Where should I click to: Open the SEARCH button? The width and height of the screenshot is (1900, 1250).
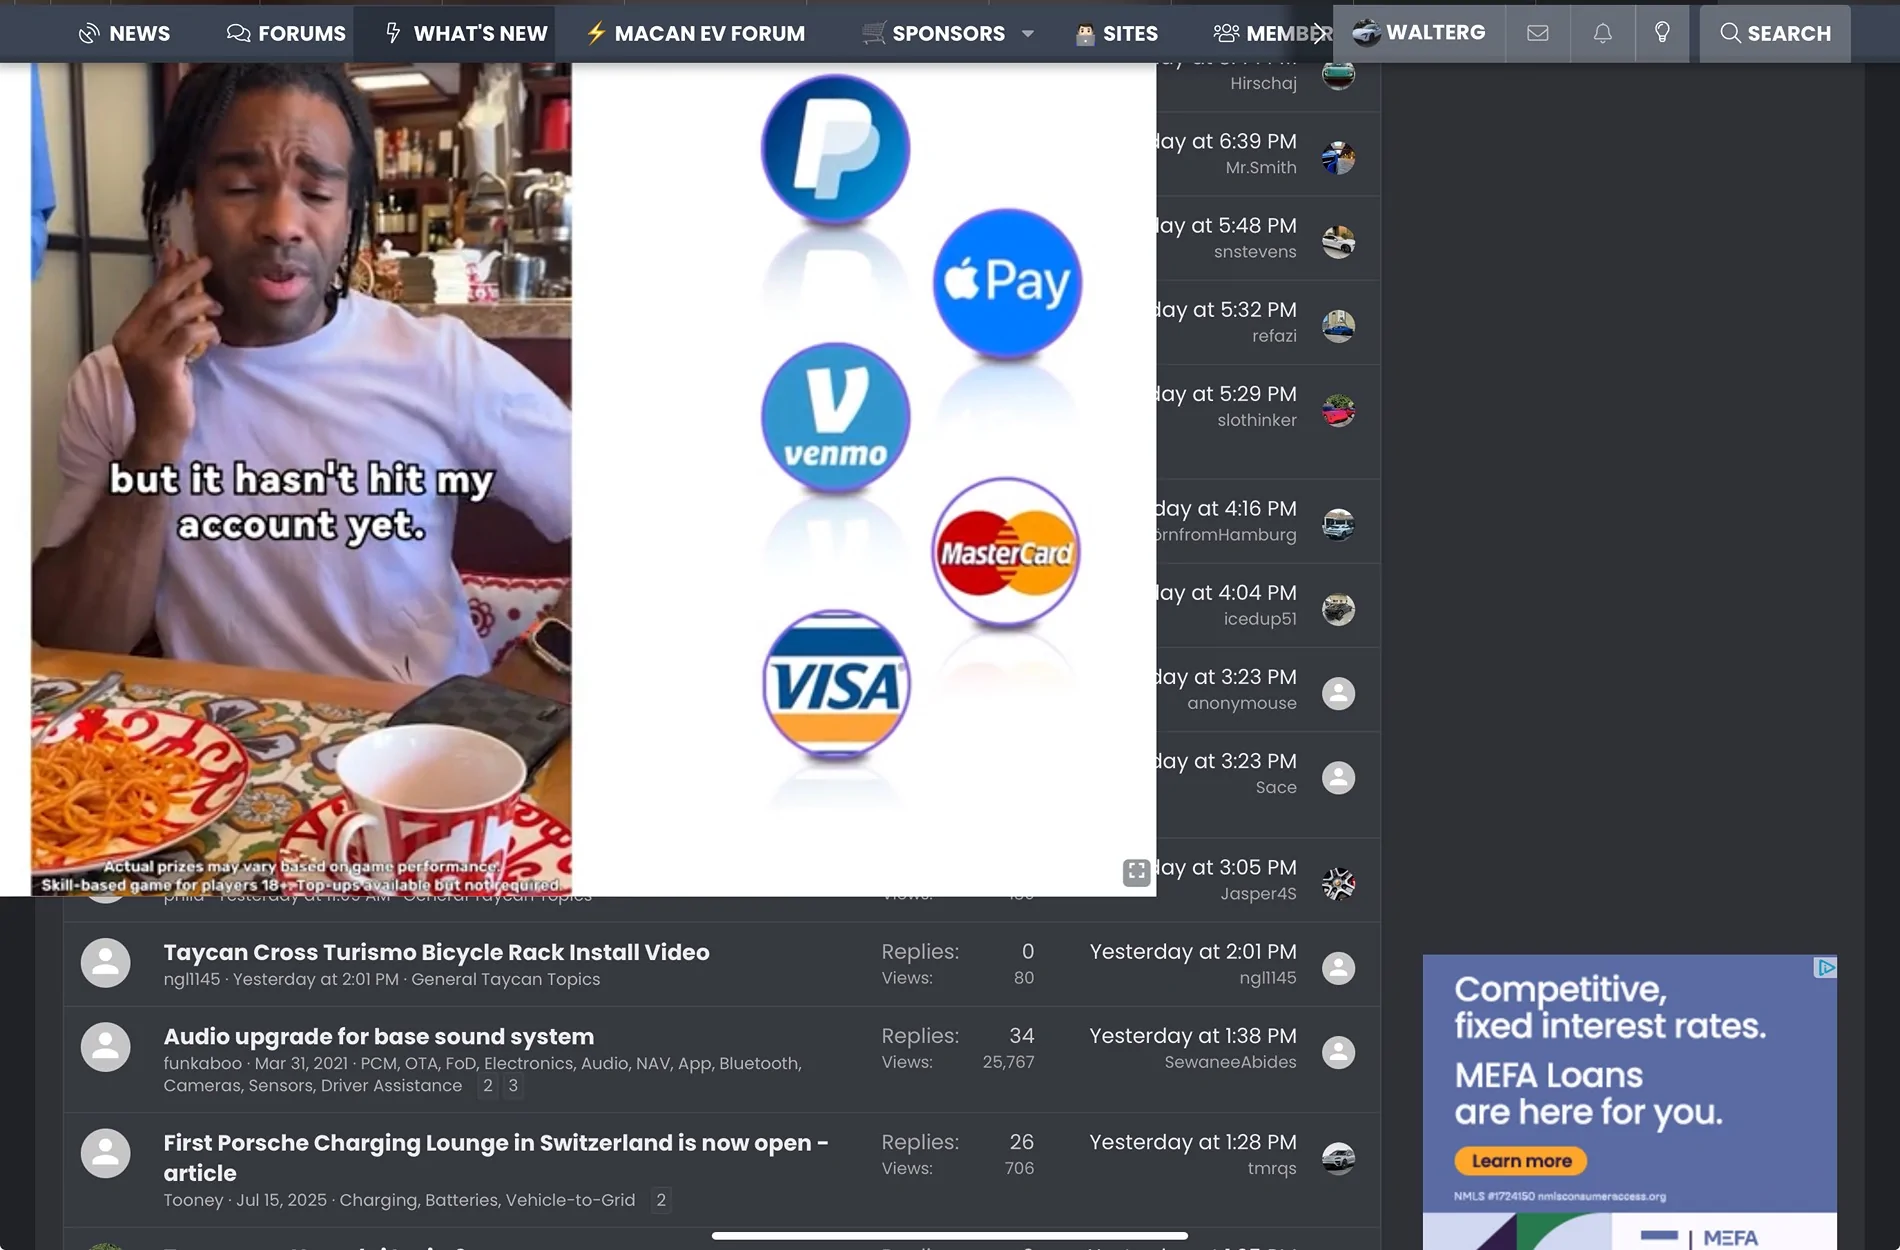coord(1775,33)
